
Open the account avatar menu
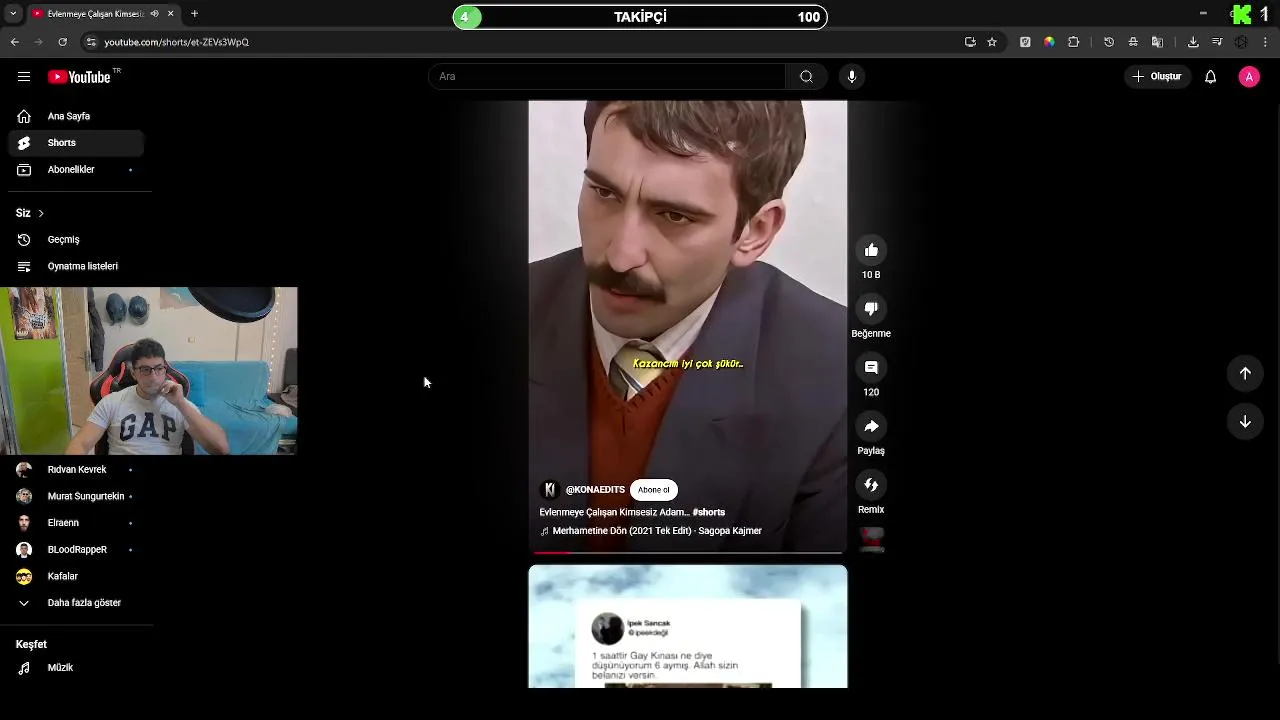coord(1249,77)
